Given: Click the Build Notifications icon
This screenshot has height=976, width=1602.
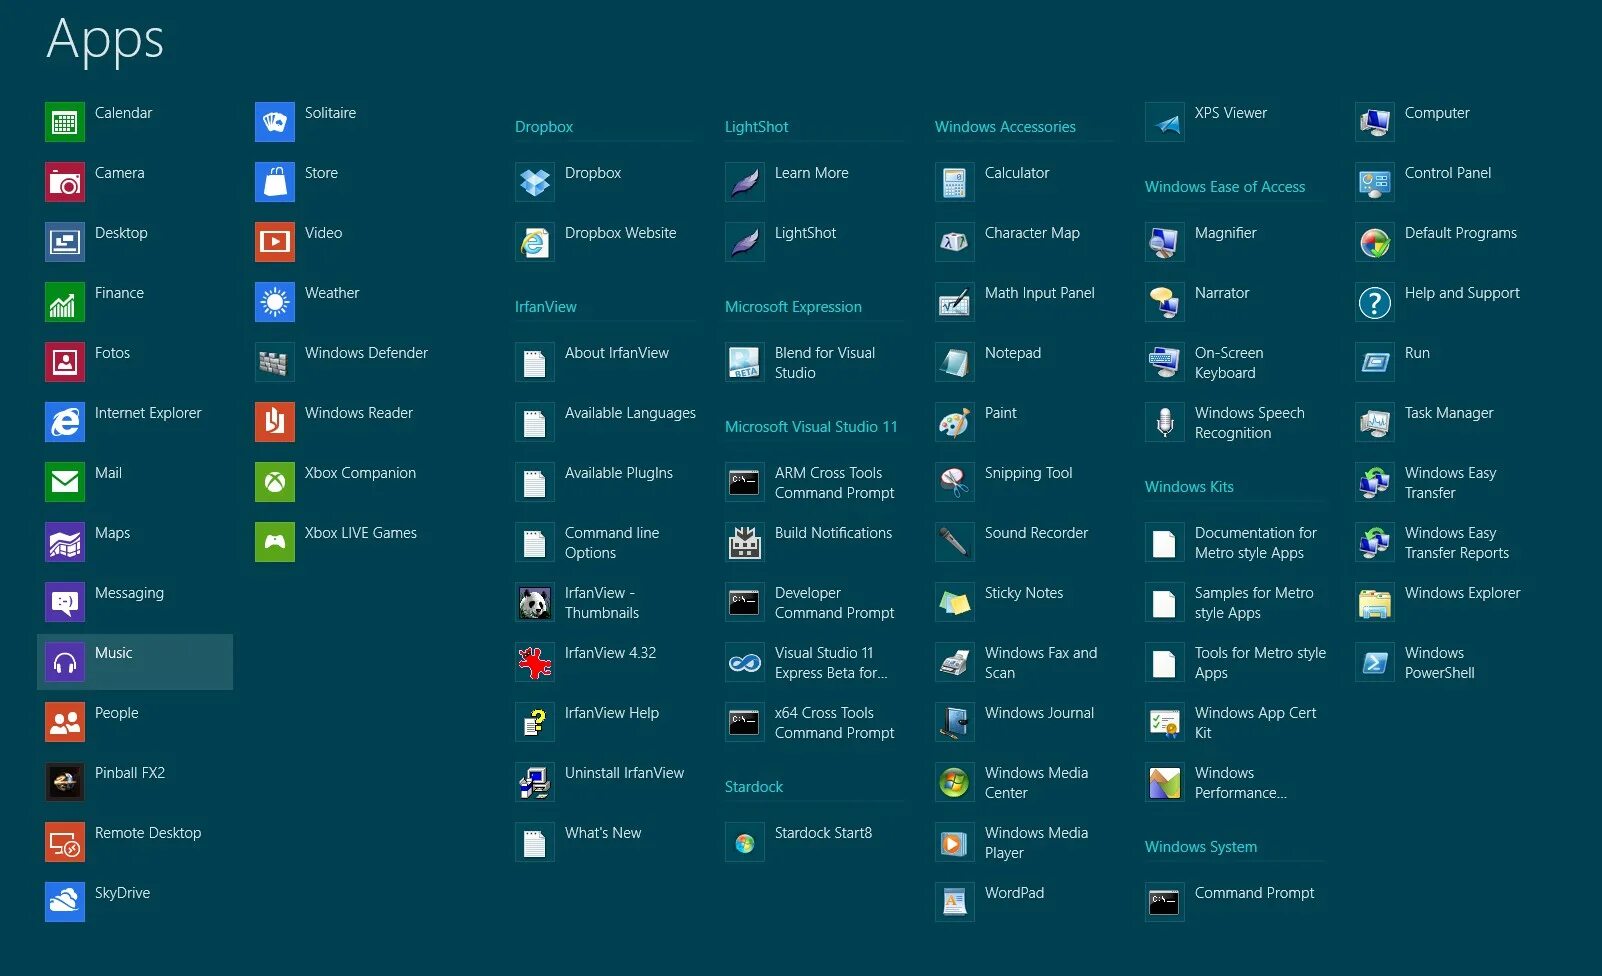Looking at the screenshot, I should [x=745, y=542].
